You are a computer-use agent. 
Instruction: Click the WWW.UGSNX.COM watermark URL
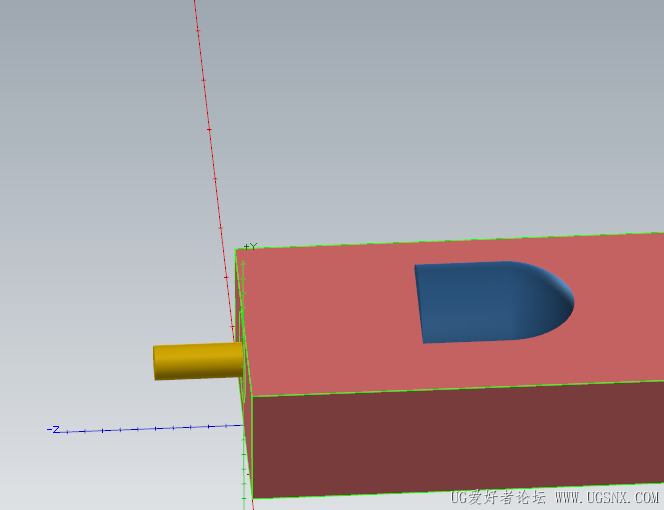[607, 497]
